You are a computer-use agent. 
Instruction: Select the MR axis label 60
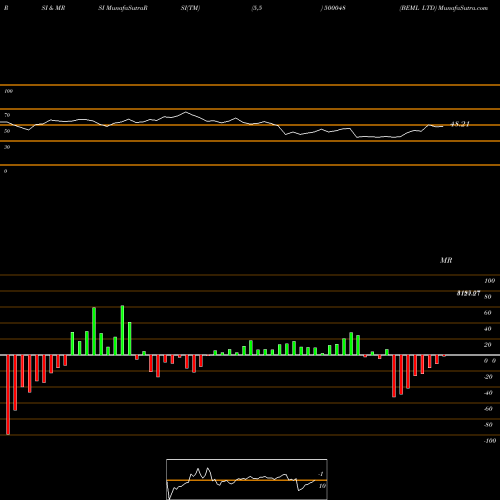[487, 313]
